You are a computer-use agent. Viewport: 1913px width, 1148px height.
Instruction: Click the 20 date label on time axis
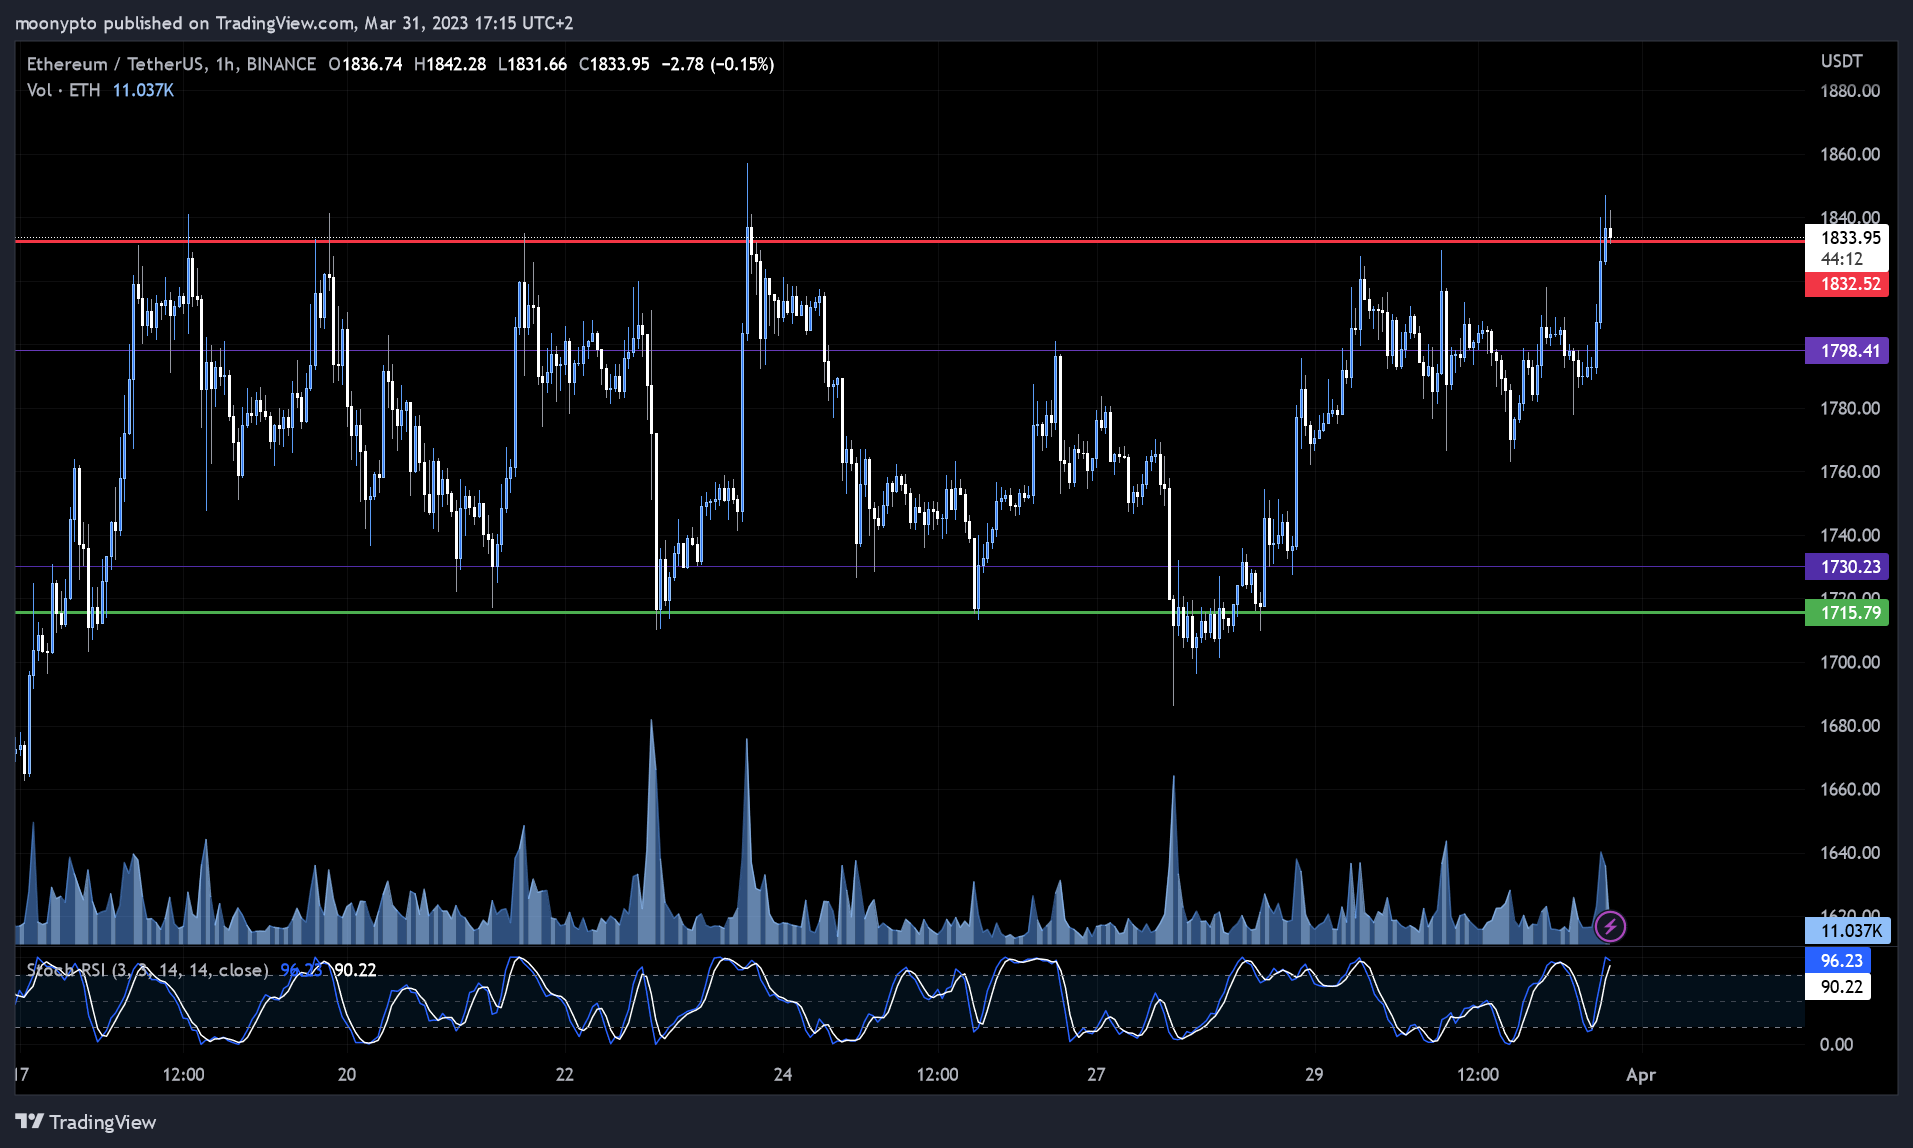(x=347, y=1075)
